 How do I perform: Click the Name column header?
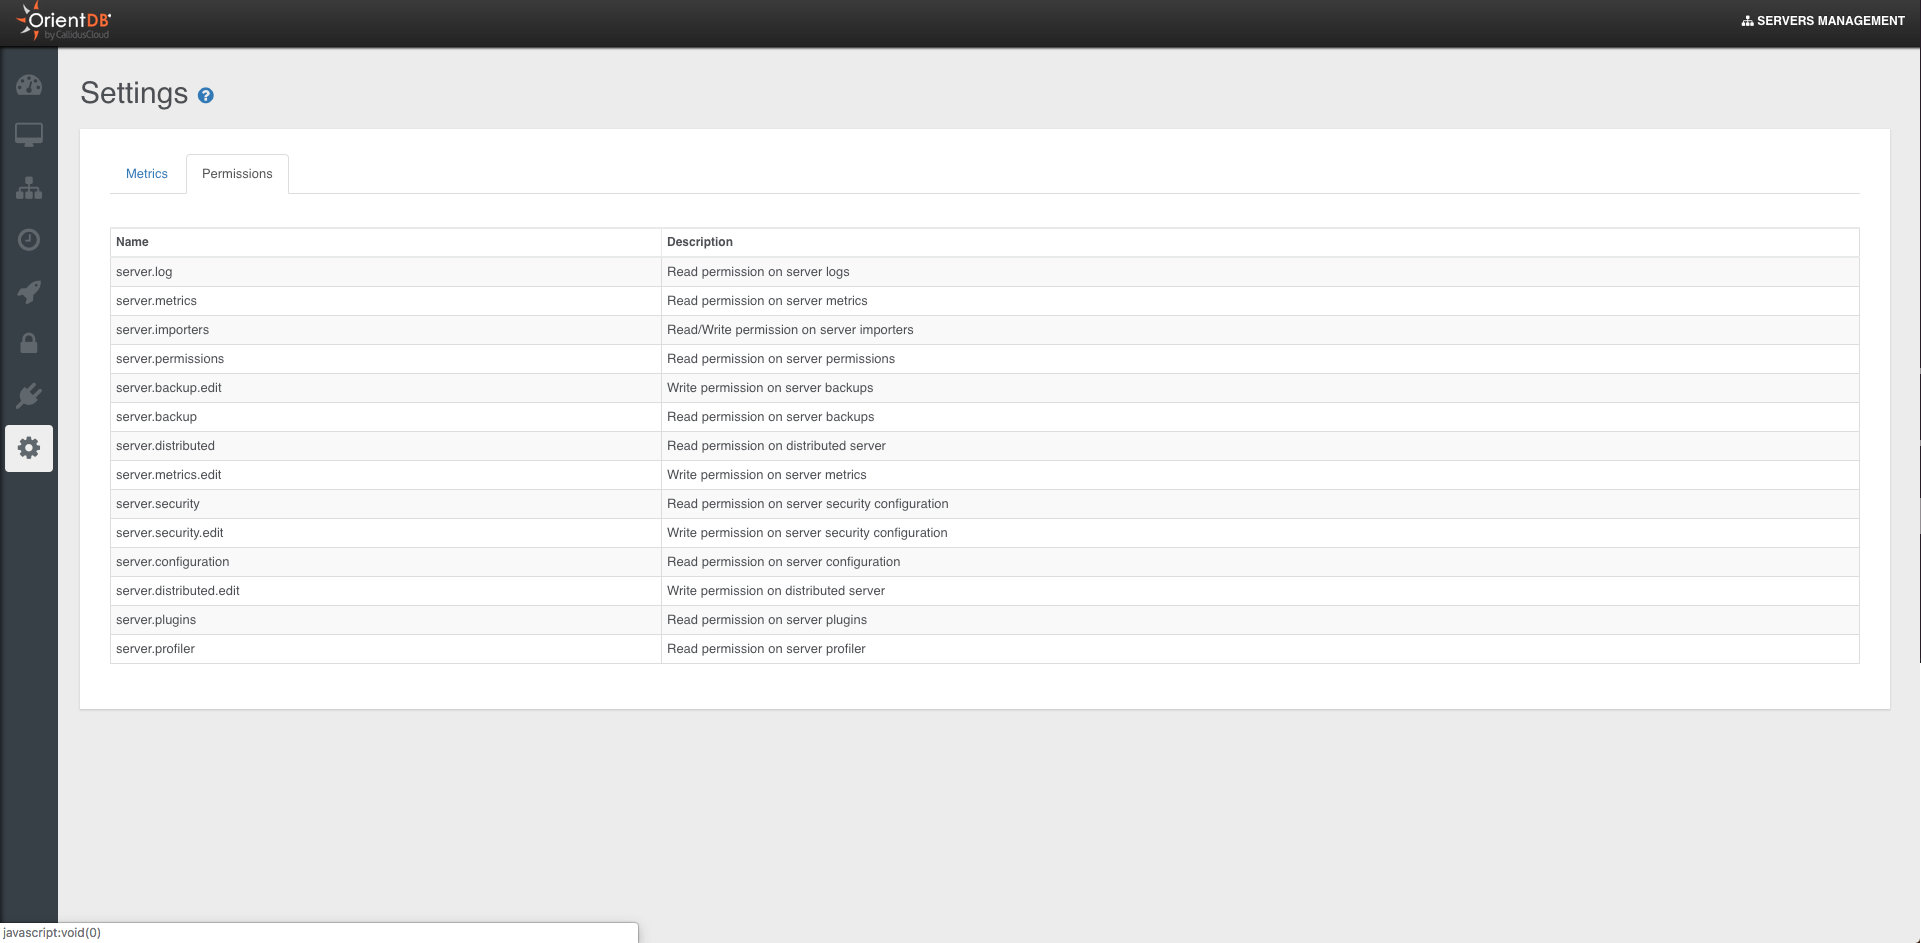click(132, 242)
